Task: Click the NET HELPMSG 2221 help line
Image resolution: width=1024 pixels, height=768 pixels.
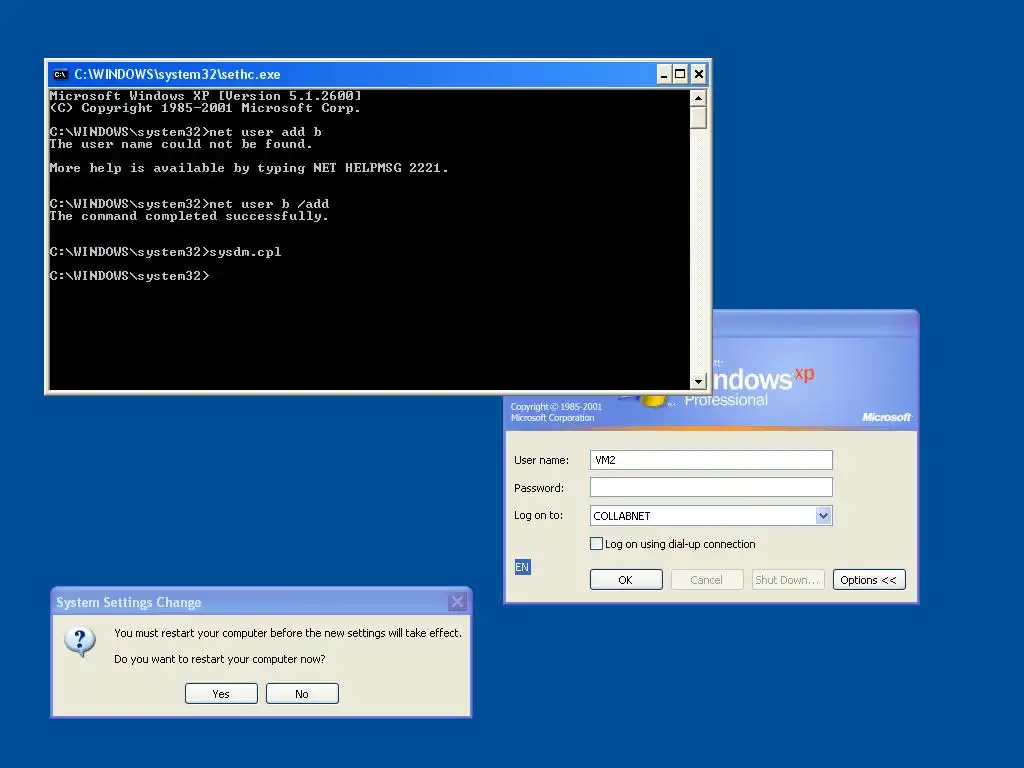Action: tap(249, 168)
